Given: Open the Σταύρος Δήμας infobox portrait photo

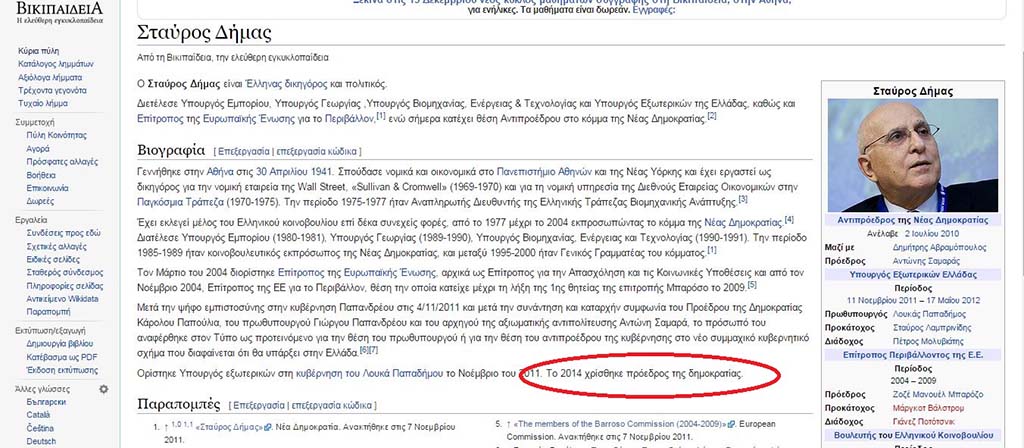Looking at the screenshot, I should pos(912,155).
